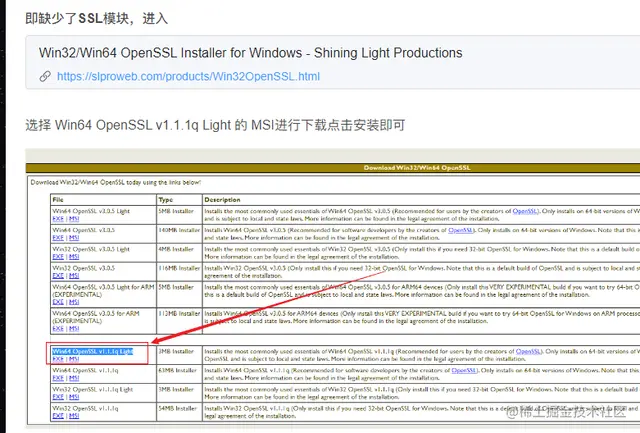Click the EXE link under Win64 OpenSSL v1.1.1q Light
This screenshot has width=640, height=433.
point(58,359)
